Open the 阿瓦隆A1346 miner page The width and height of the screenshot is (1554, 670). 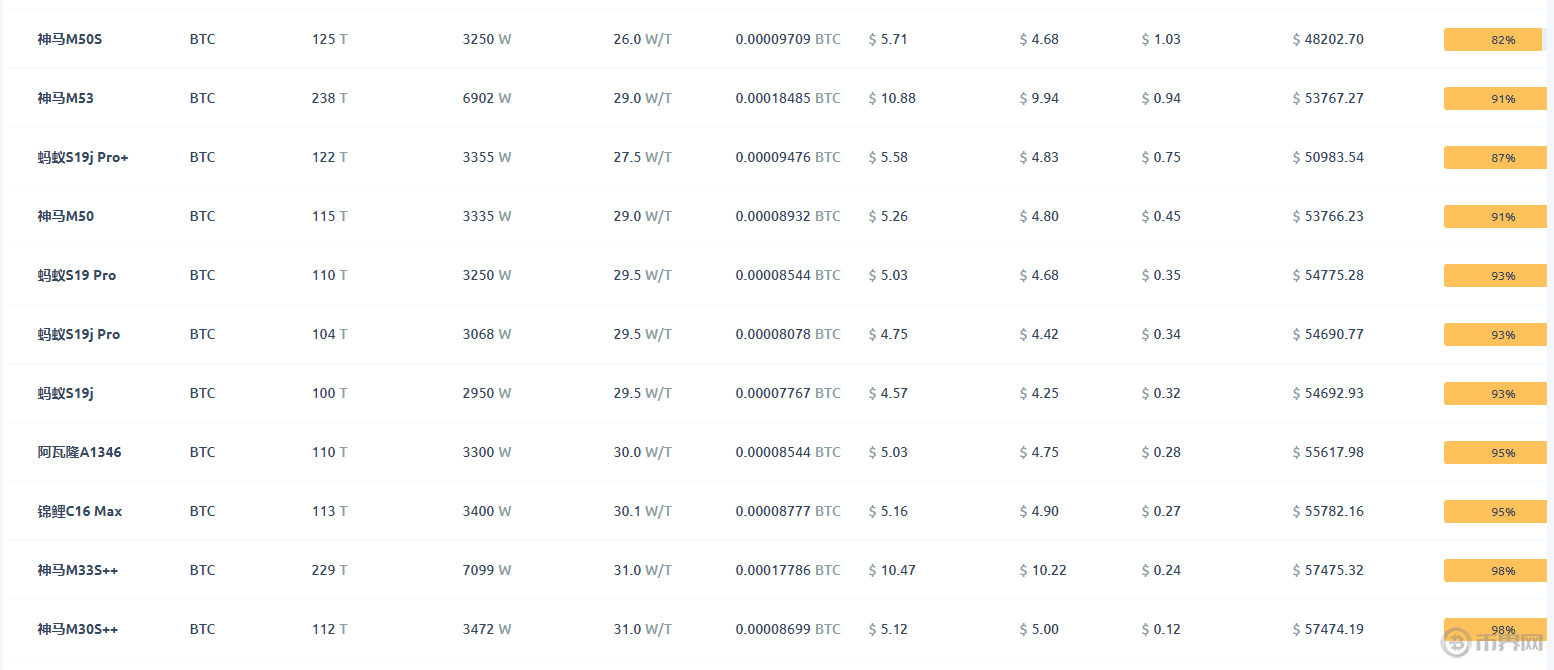pyautogui.click(x=80, y=452)
